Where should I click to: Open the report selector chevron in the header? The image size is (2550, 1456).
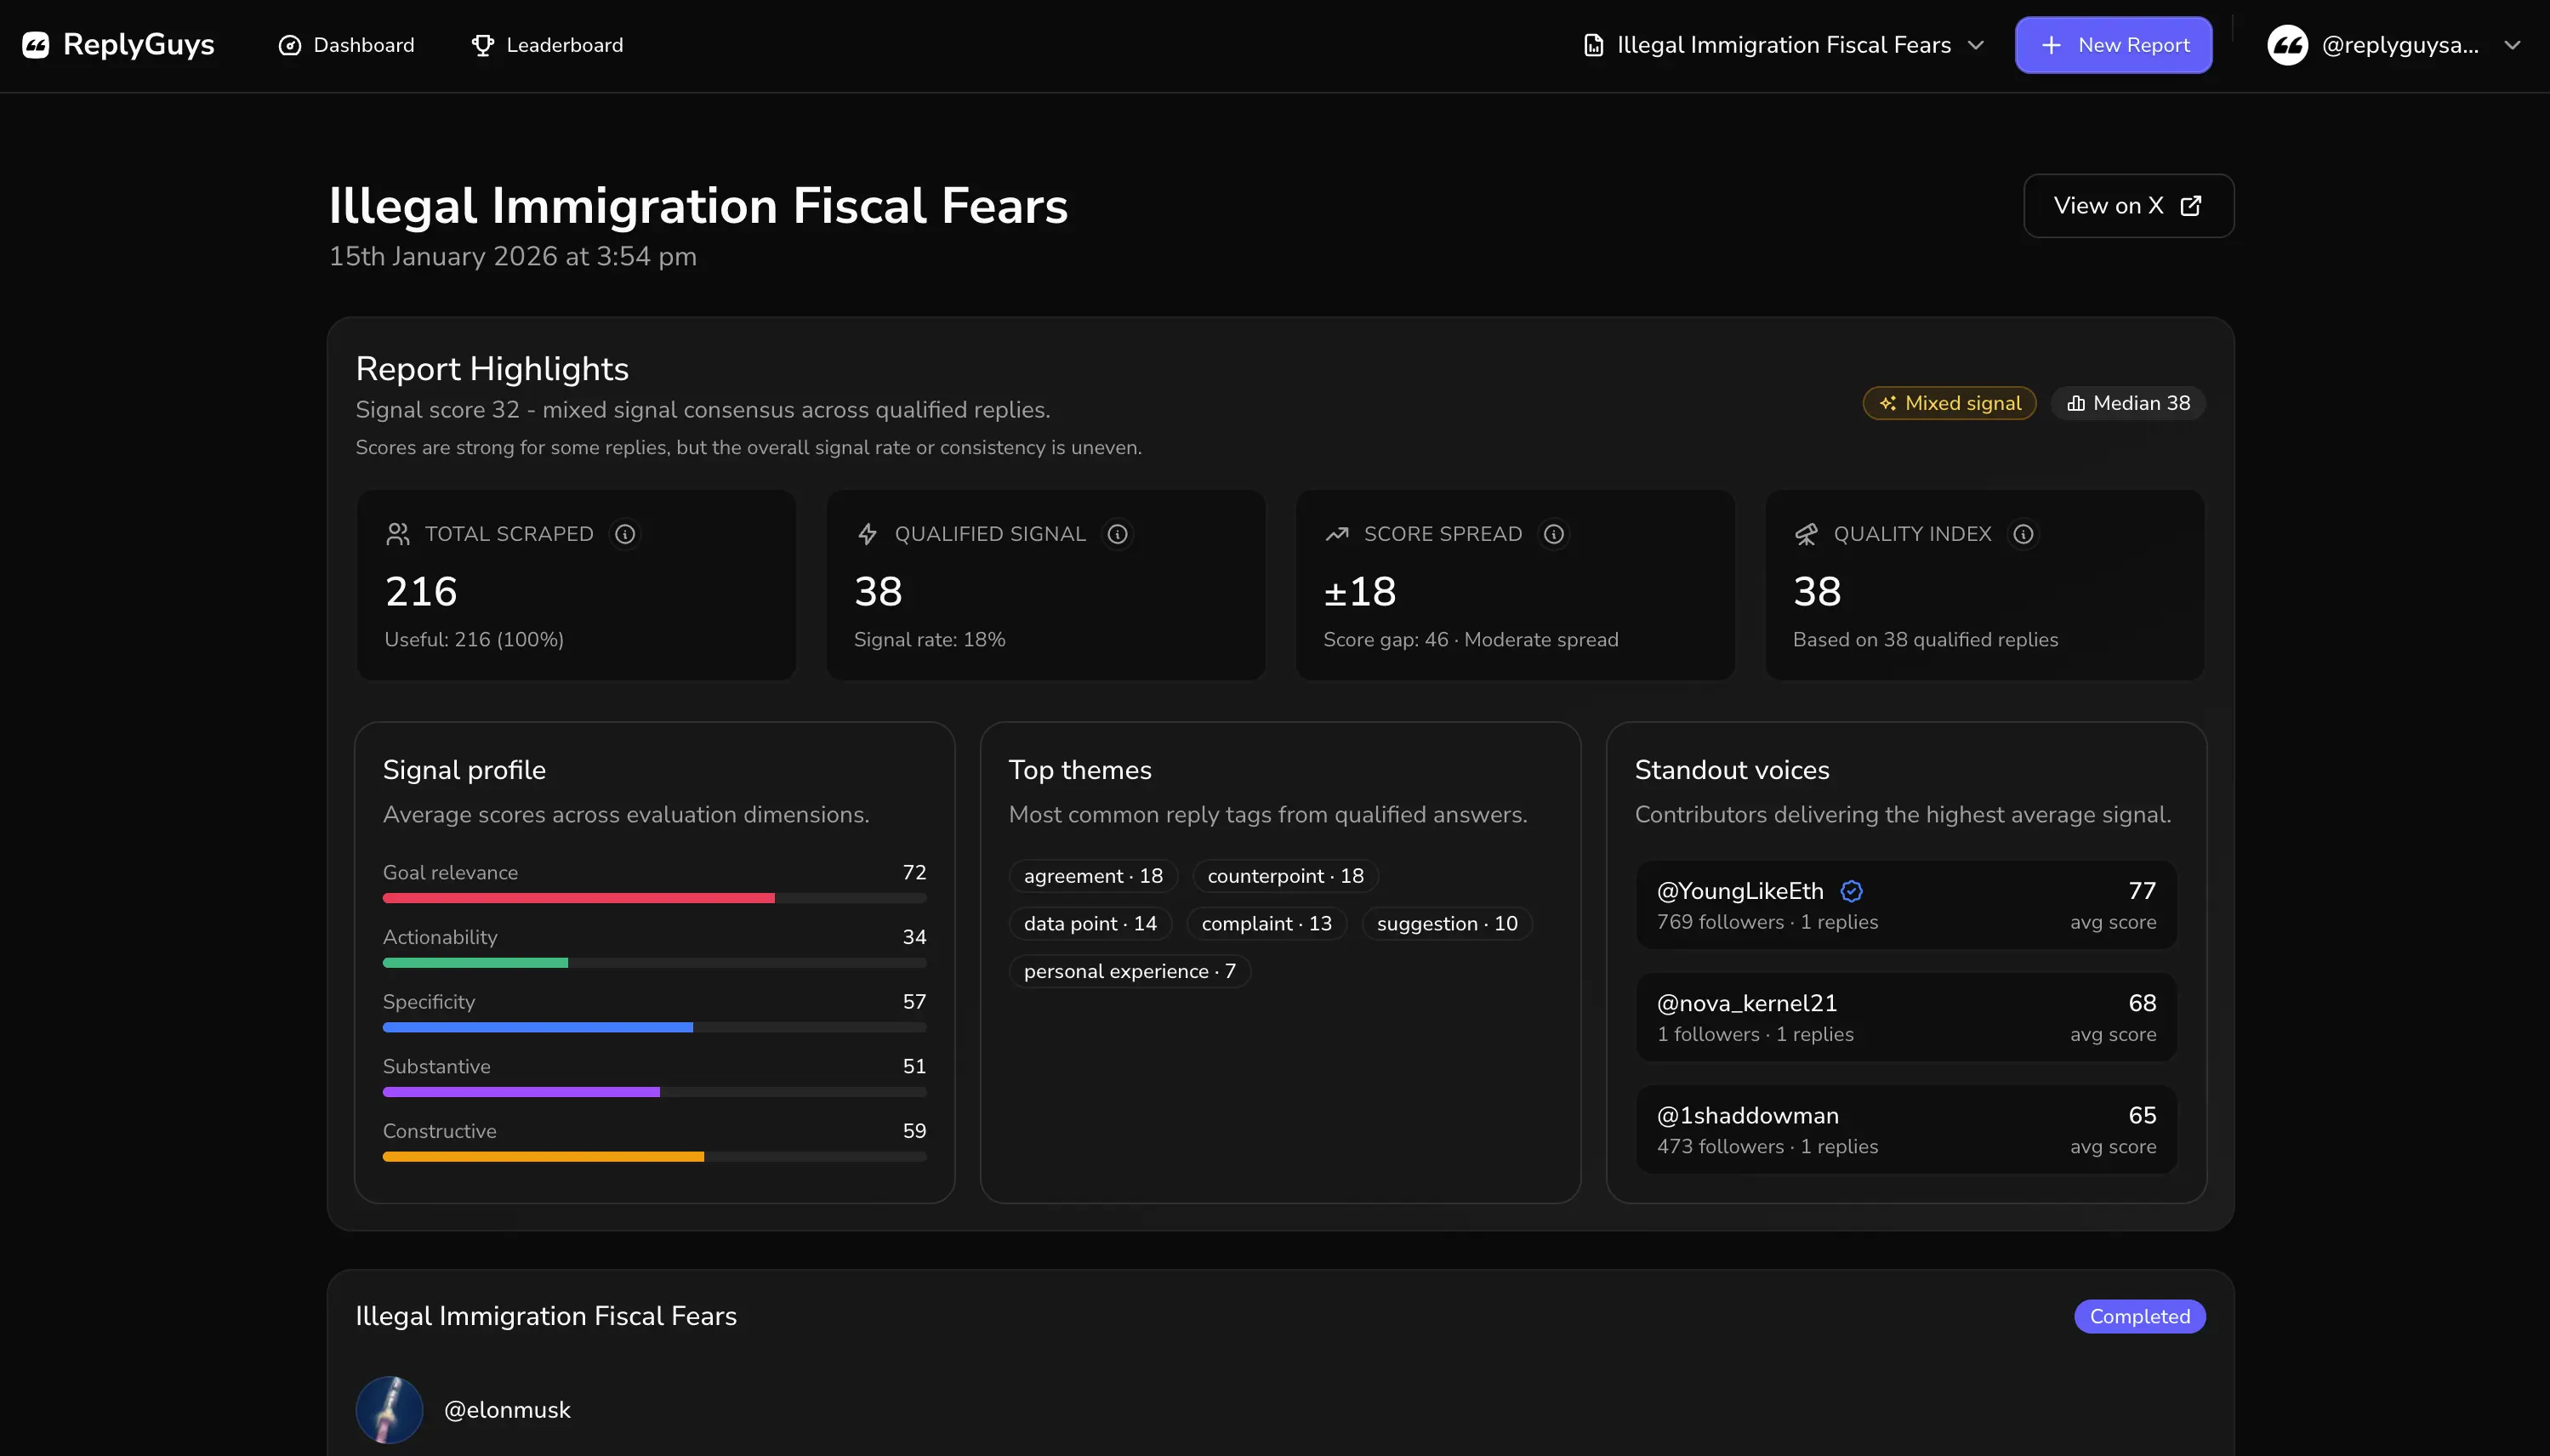point(1976,45)
